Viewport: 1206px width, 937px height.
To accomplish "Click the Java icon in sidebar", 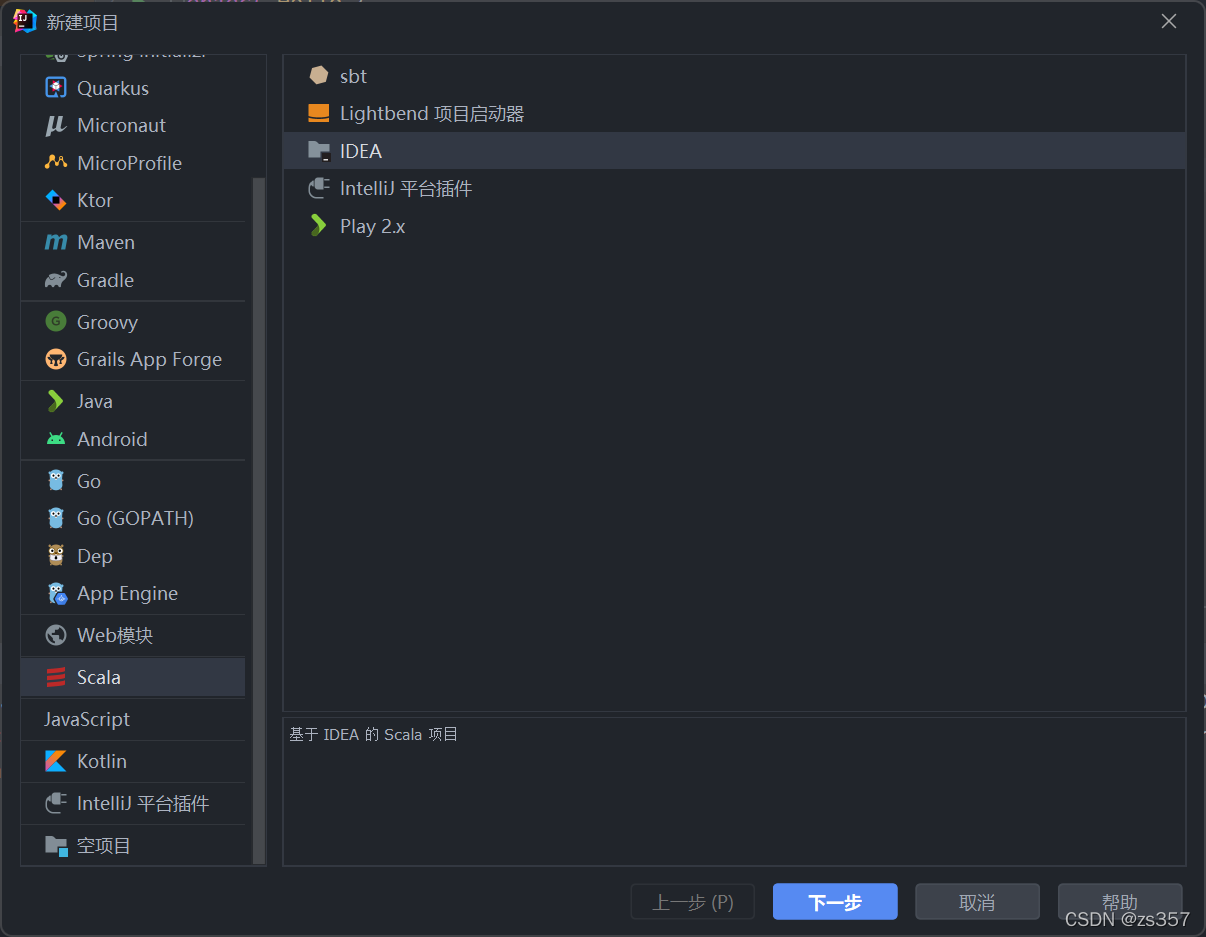I will point(56,401).
